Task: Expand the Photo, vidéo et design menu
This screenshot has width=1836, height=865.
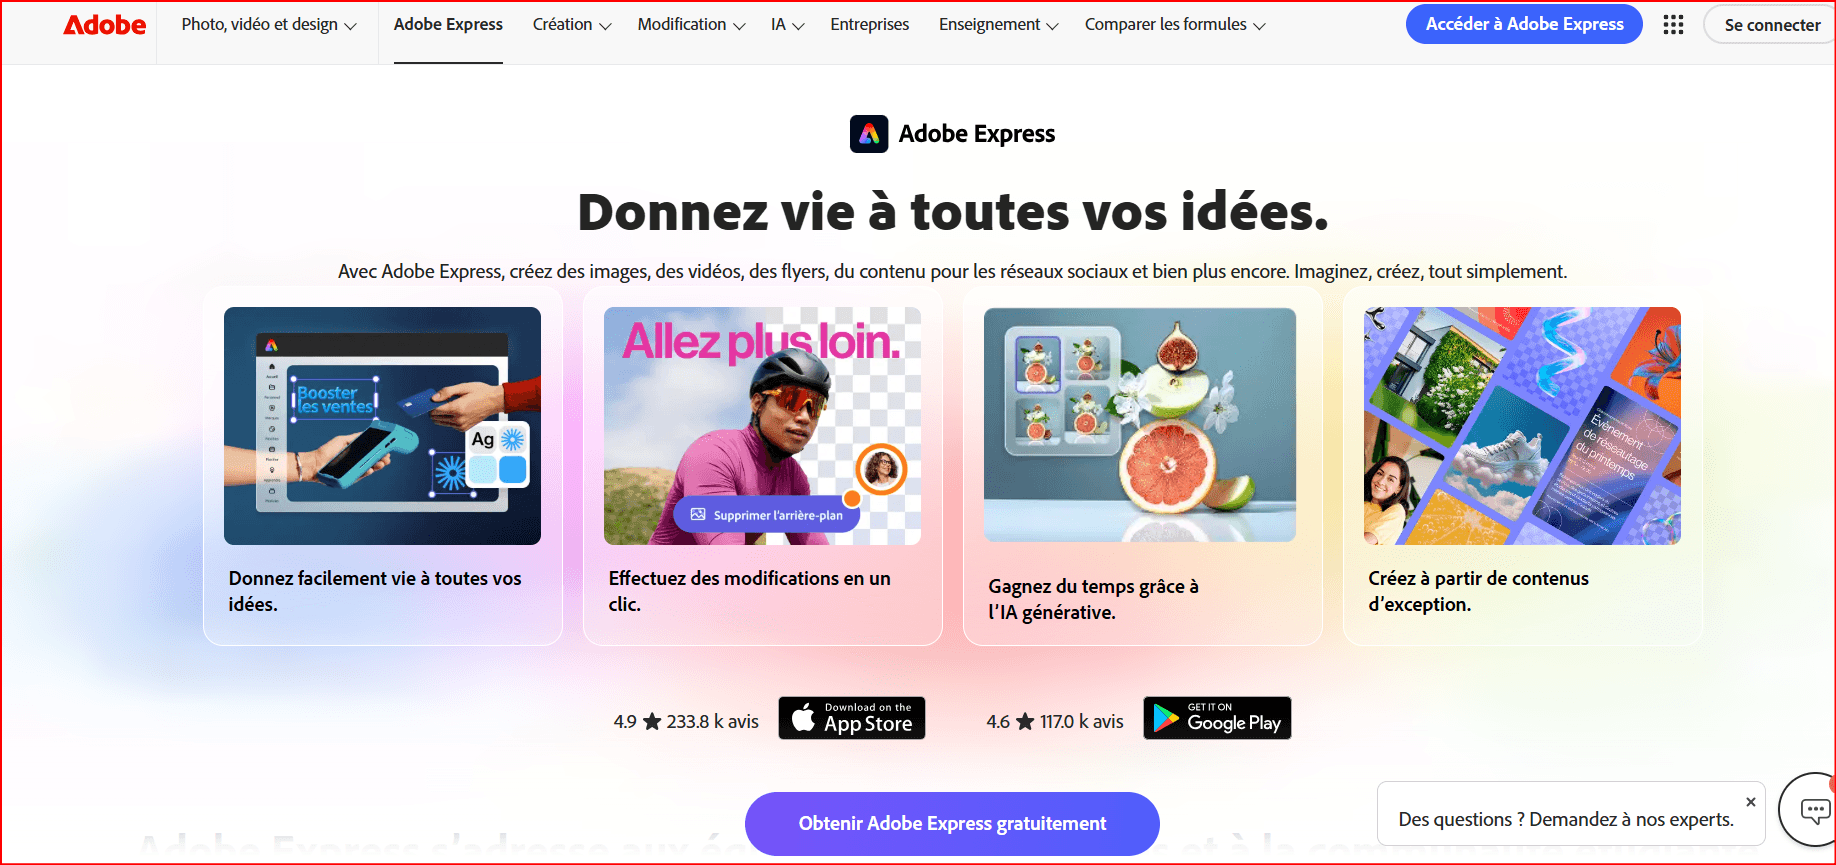Action: click(269, 25)
